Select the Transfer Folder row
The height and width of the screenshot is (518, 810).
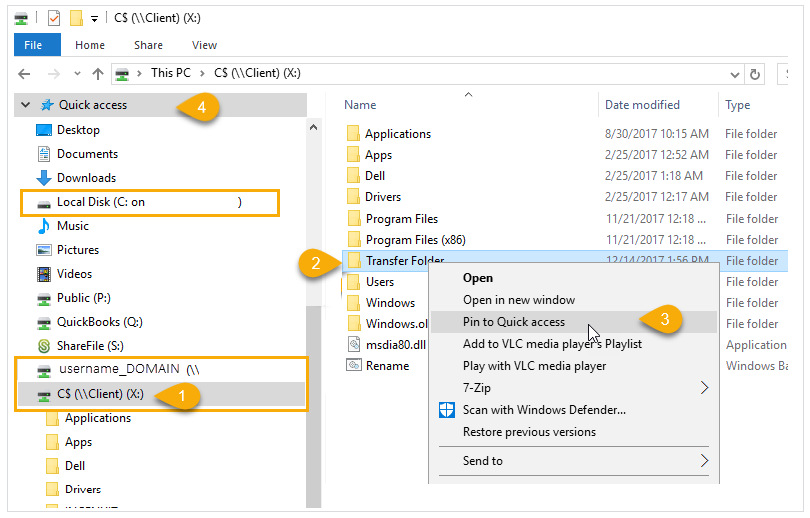click(565, 261)
